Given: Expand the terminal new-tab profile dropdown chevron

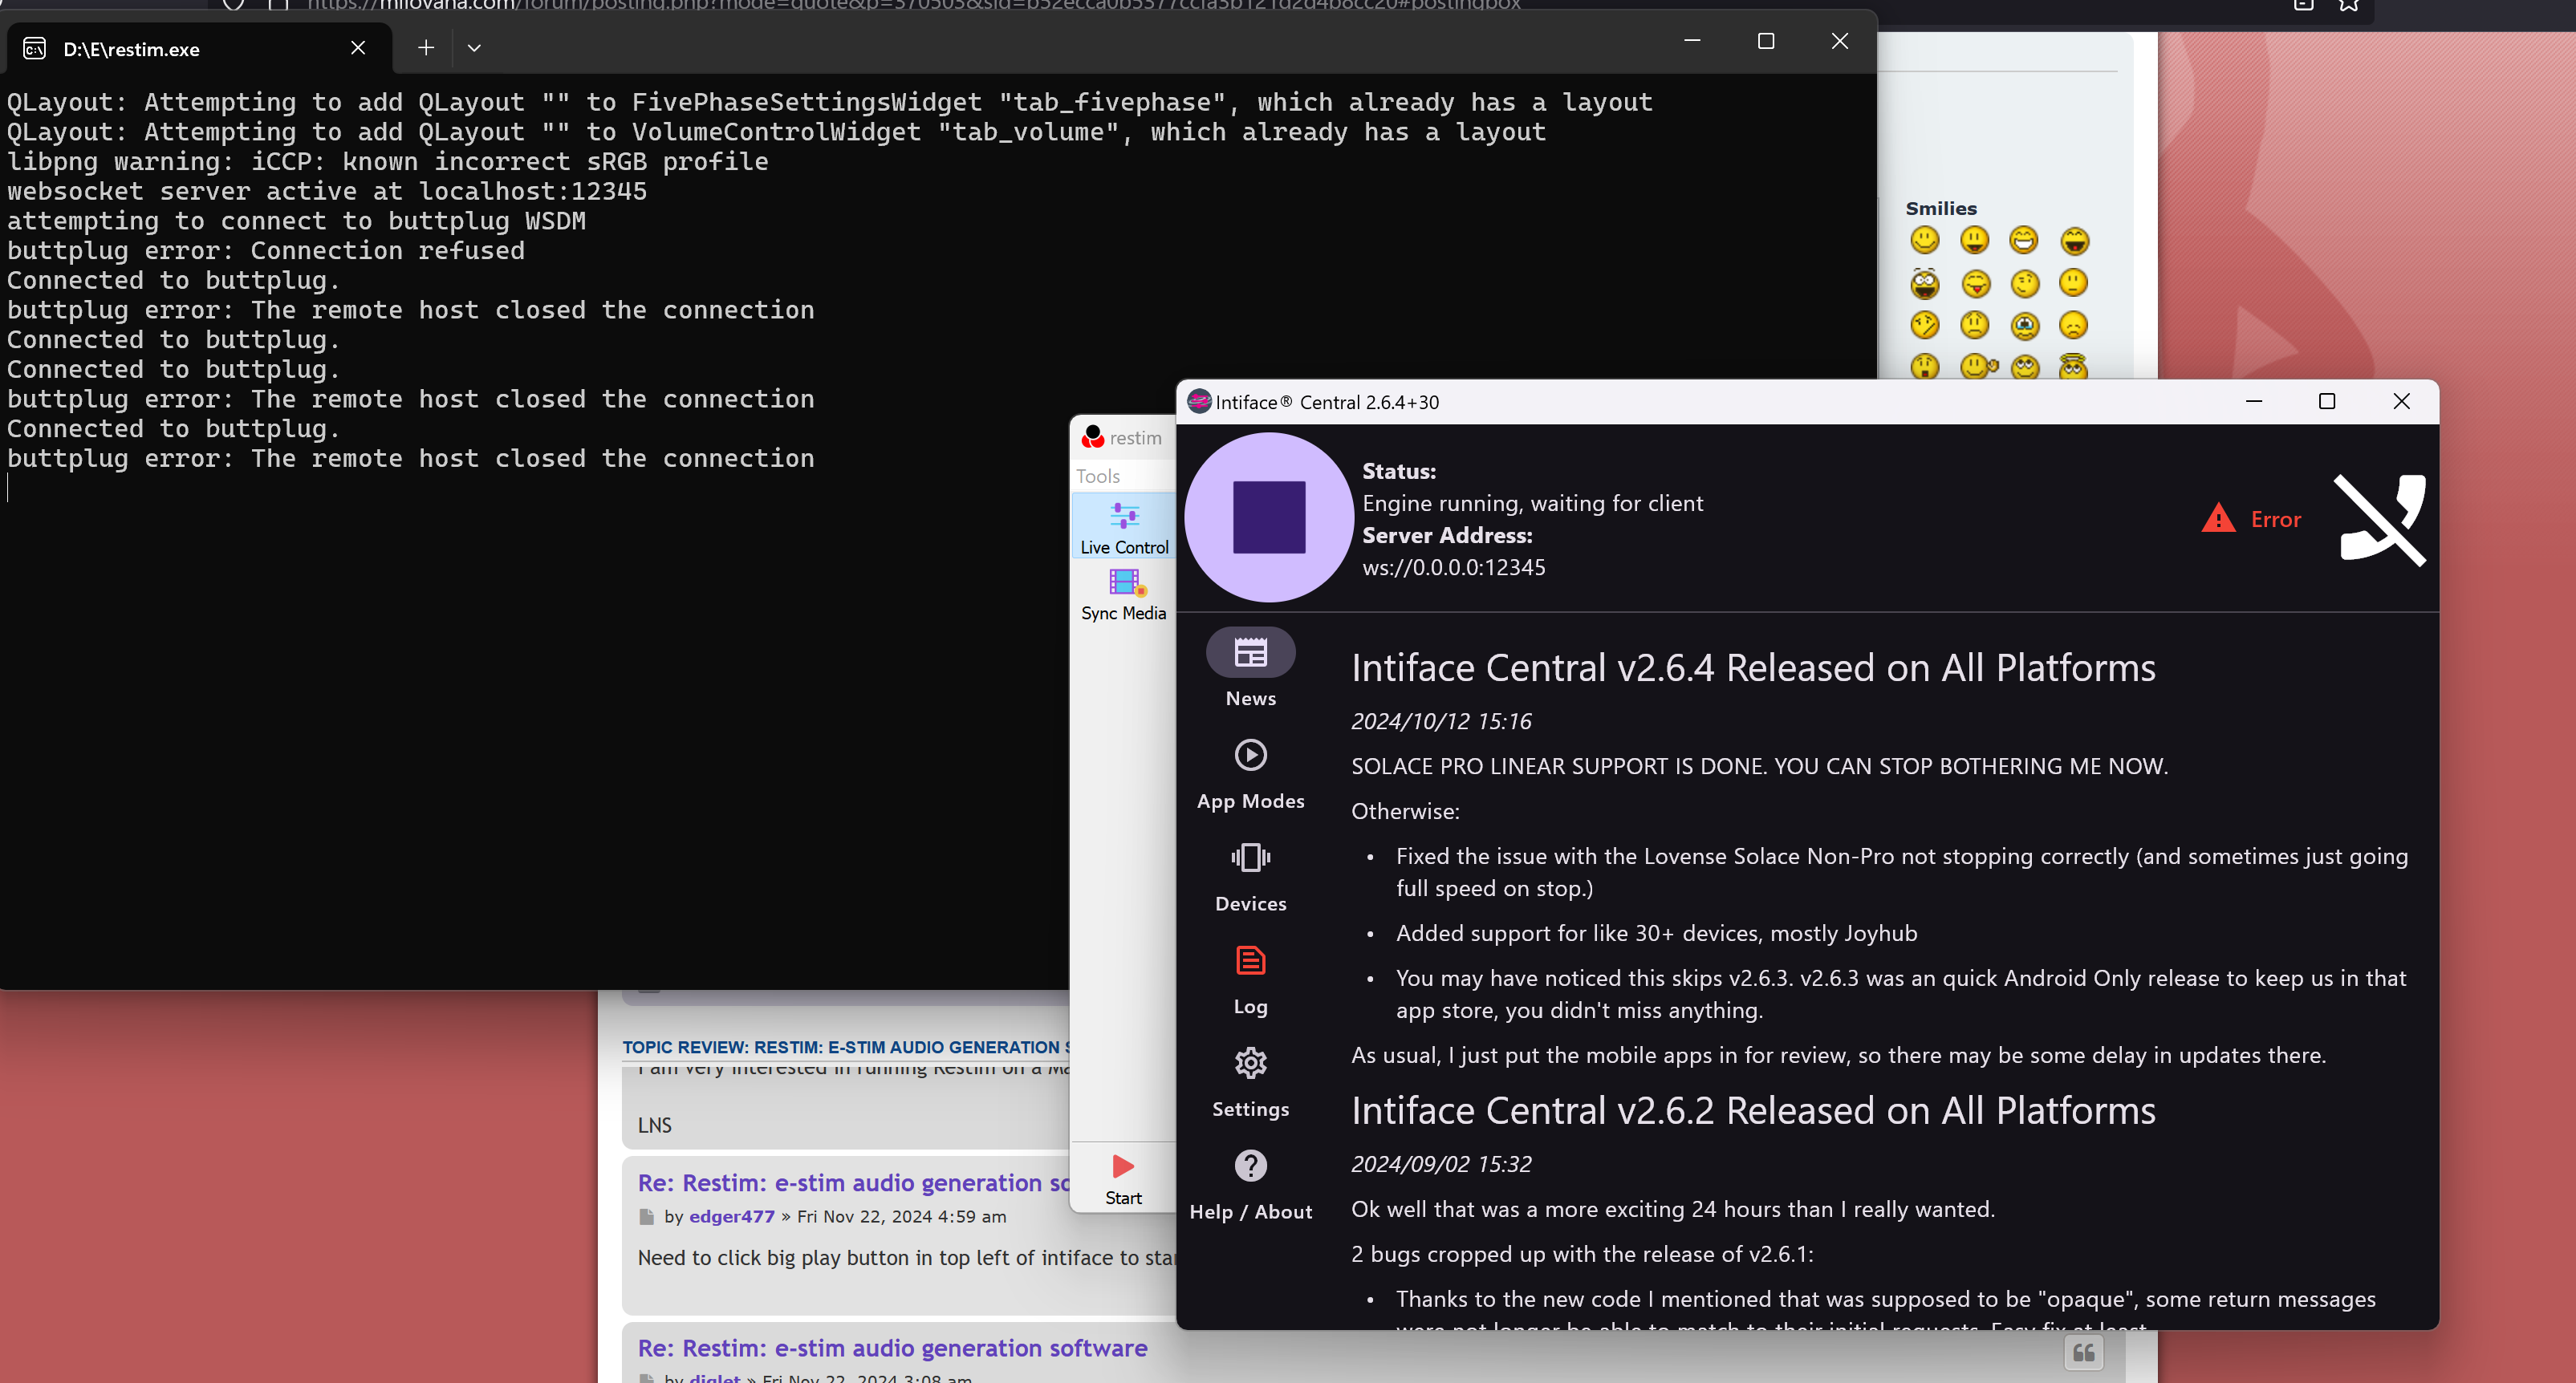Looking at the screenshot, I should (474, 47).
